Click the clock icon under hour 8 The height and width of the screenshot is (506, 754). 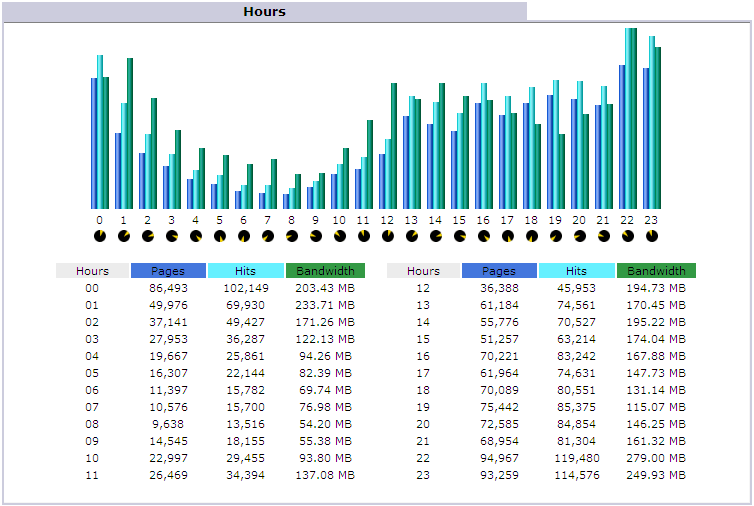tap(292, 236)
